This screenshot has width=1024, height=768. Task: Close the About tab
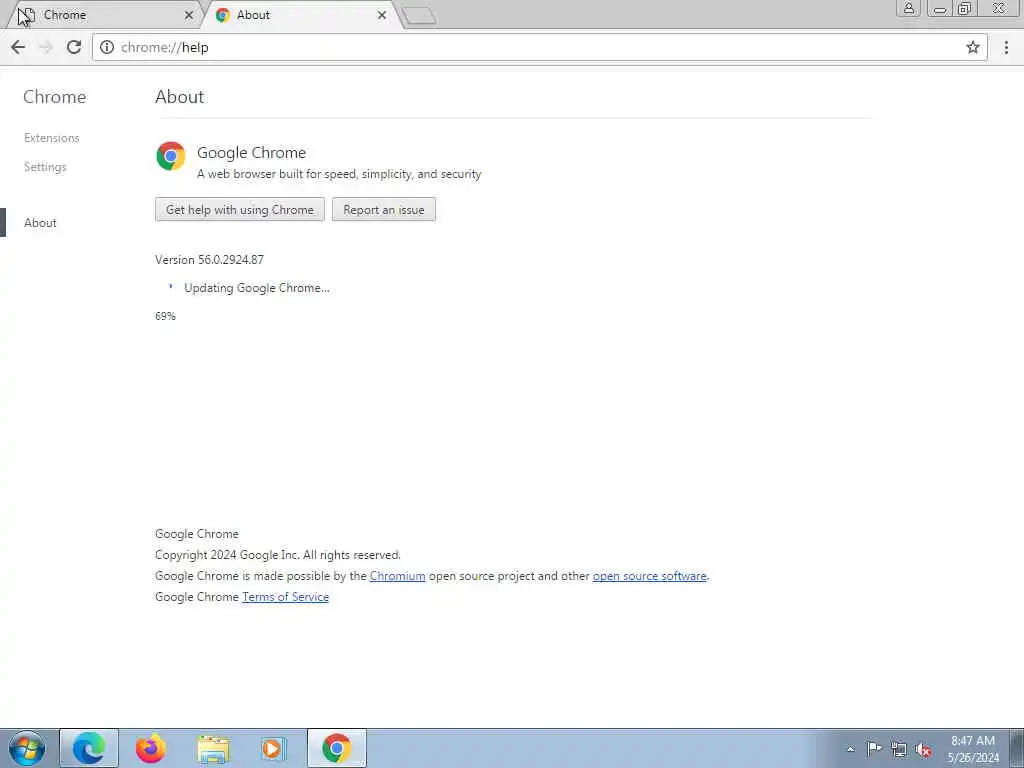(381, 15)
